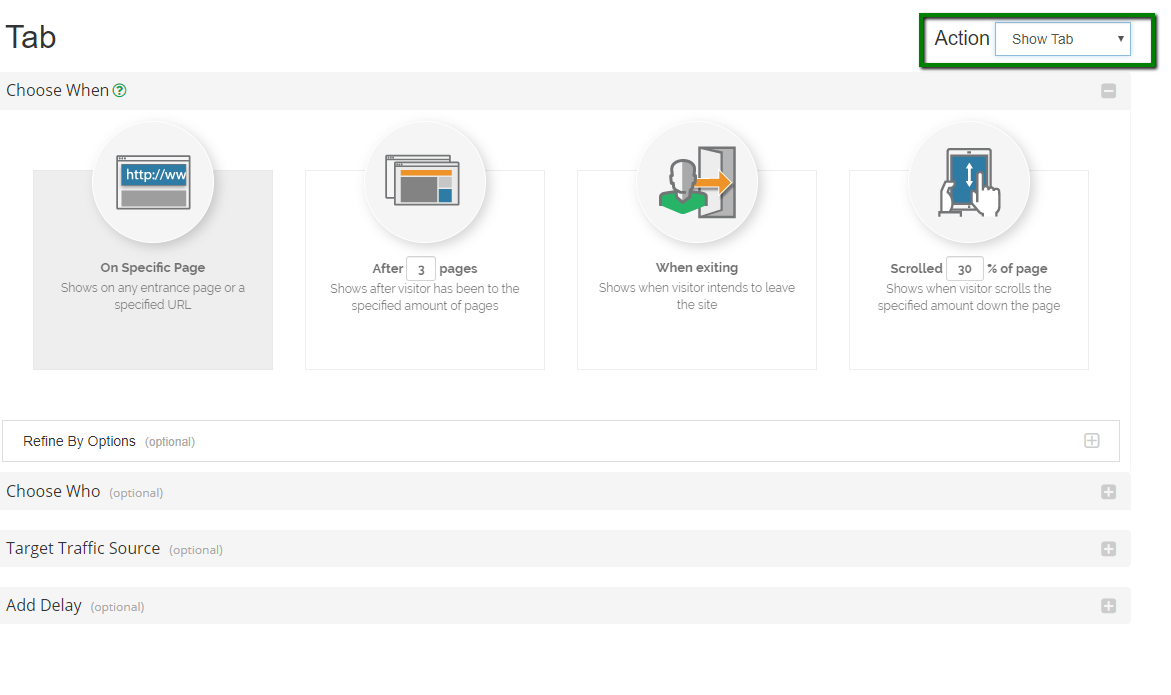Click the Refine By Options label
Screen dimensions: 1171x695
(79, 441)
